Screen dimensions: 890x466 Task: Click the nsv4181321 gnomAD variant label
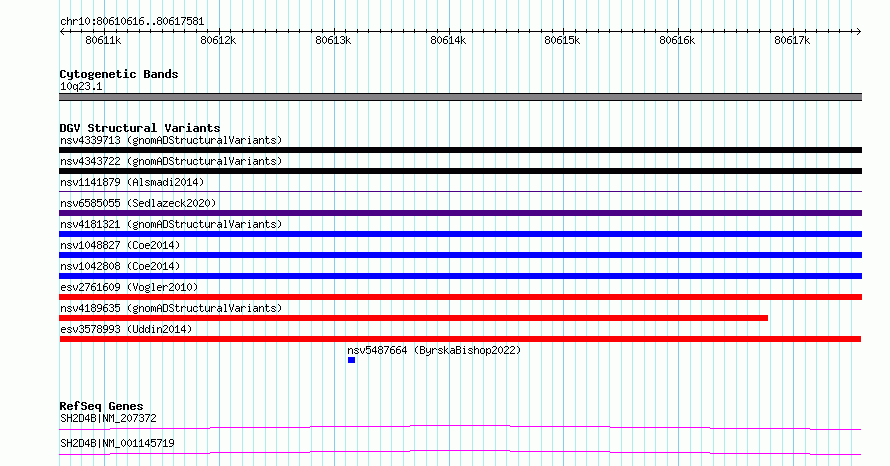click(171, 224)
